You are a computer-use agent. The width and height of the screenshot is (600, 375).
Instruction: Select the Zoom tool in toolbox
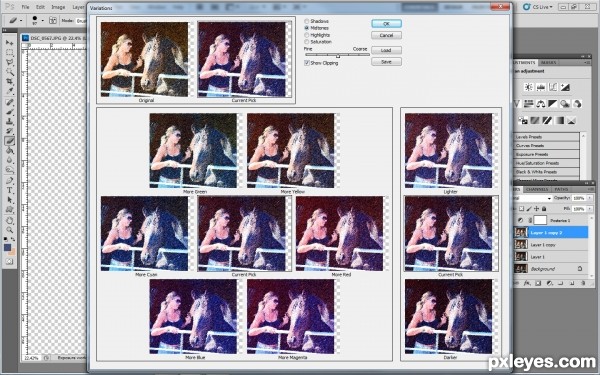[10, 230]
